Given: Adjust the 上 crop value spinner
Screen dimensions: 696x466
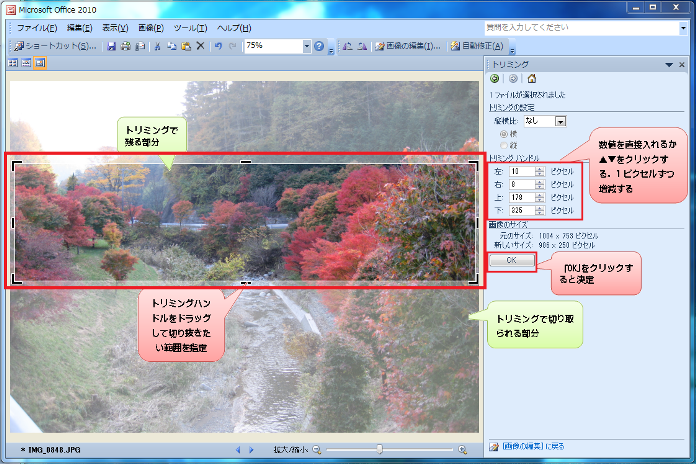Looking at the screenshot, I should (x=540, y=197).
